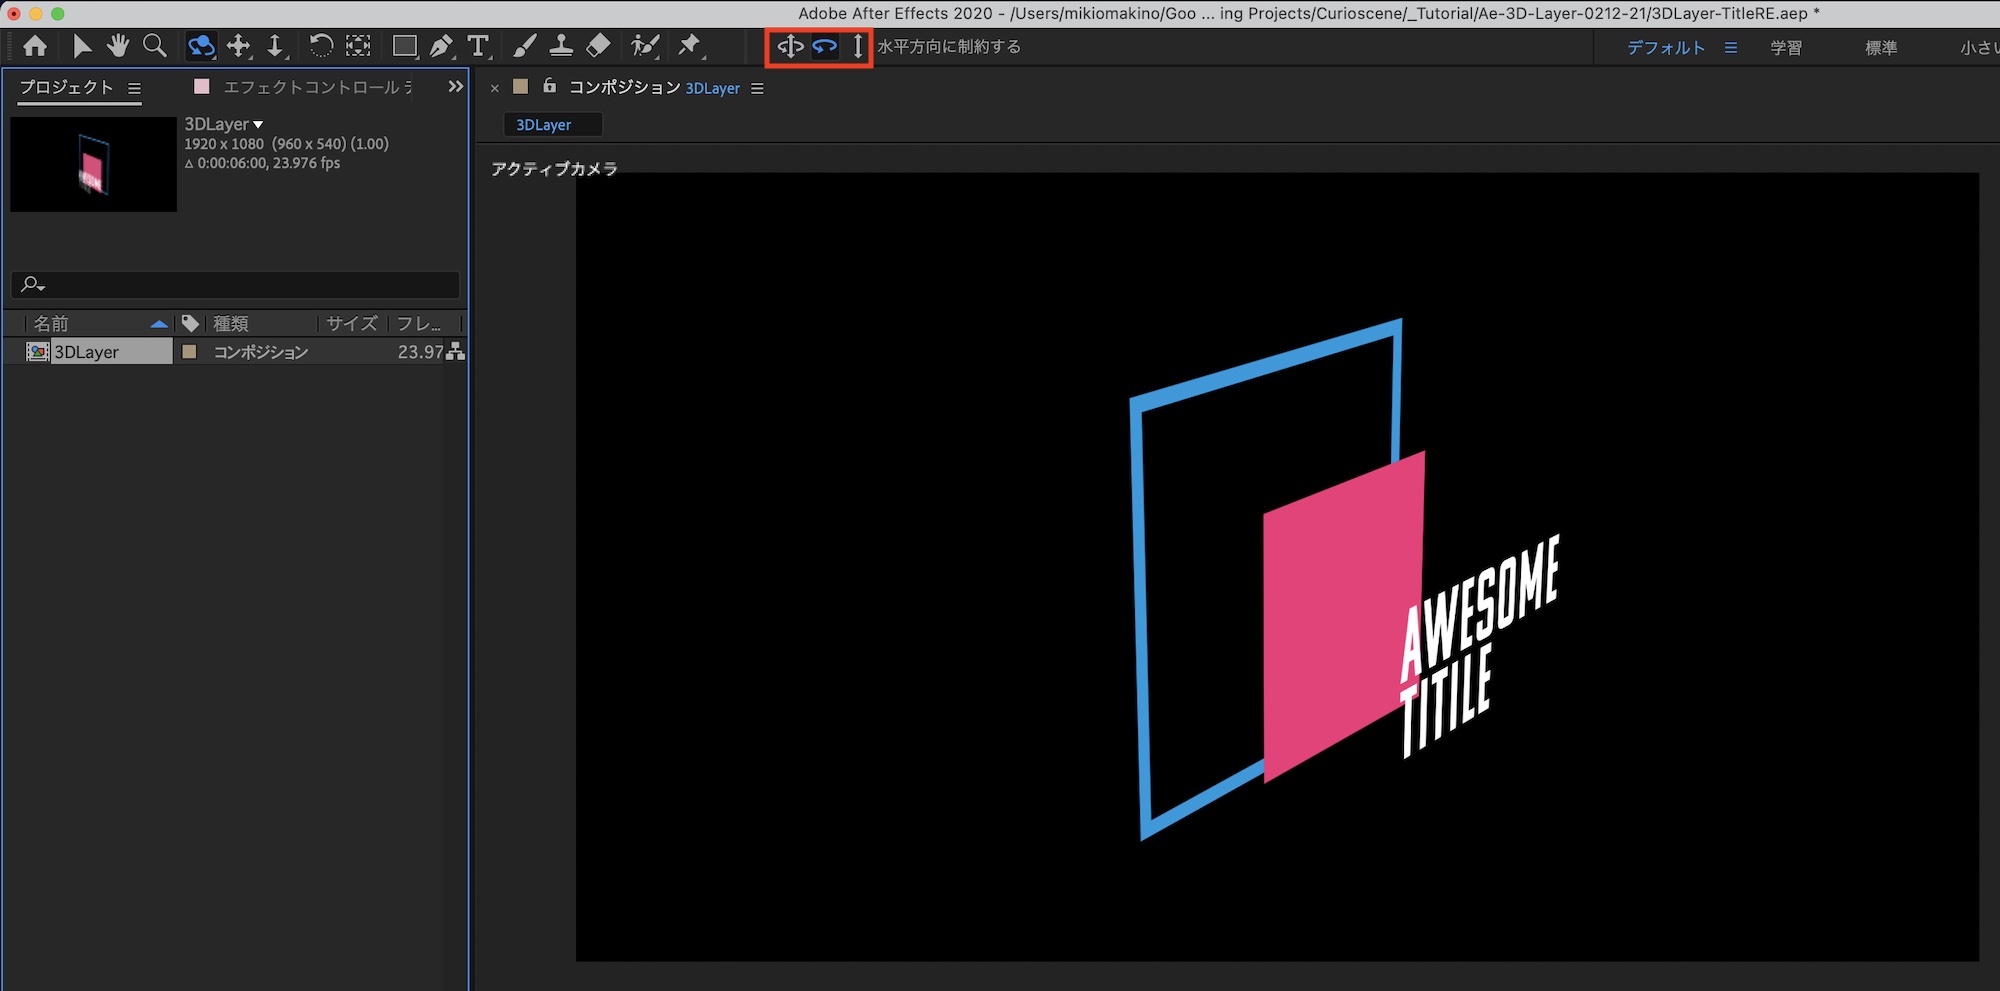Select the Pen tool

point(440,46)
